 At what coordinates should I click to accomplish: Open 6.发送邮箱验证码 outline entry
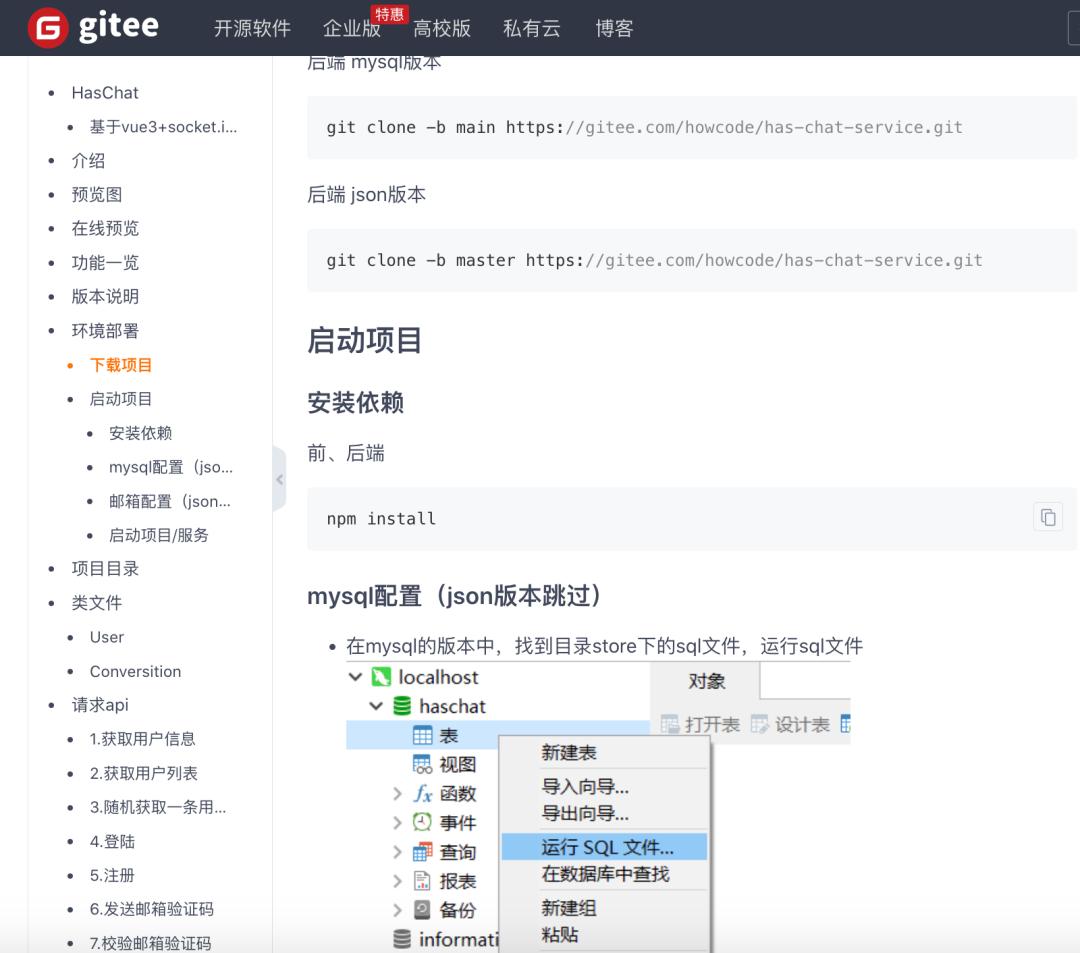click(152, 909)
